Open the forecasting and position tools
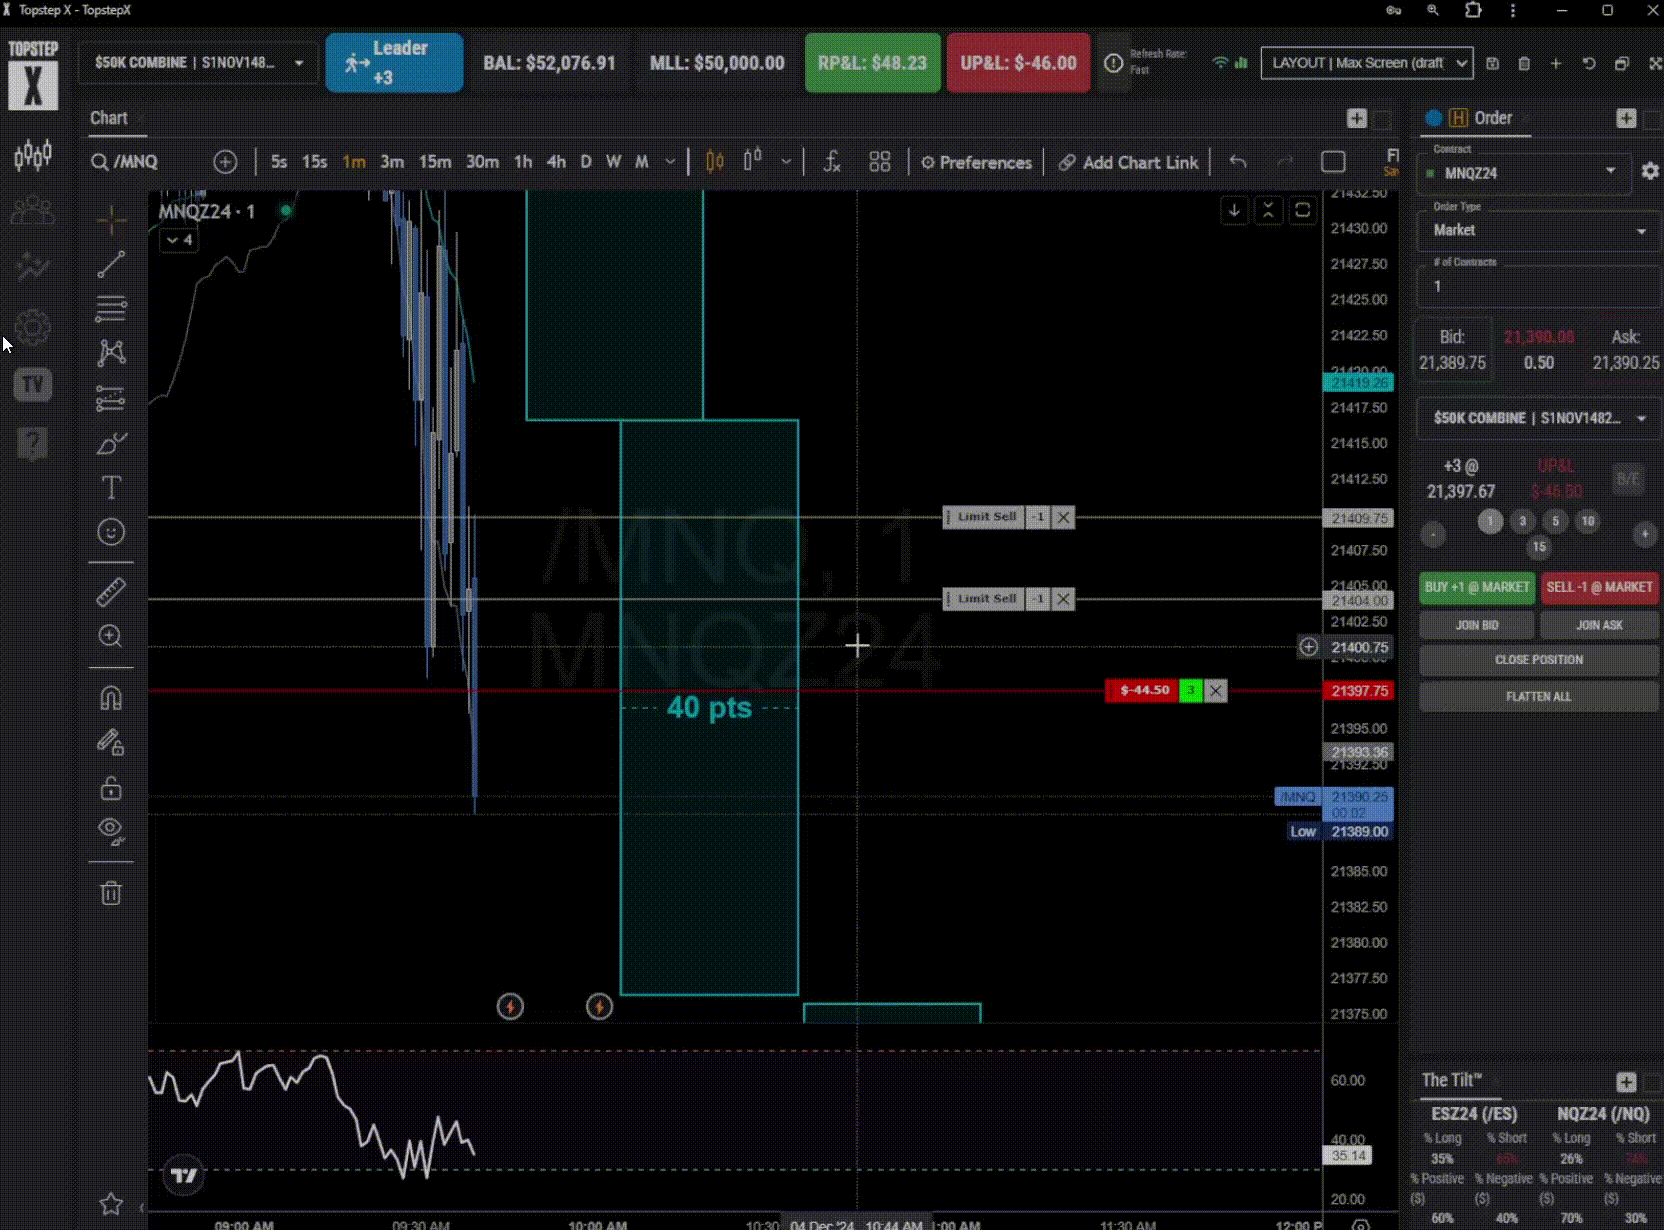 coord(111,398)
